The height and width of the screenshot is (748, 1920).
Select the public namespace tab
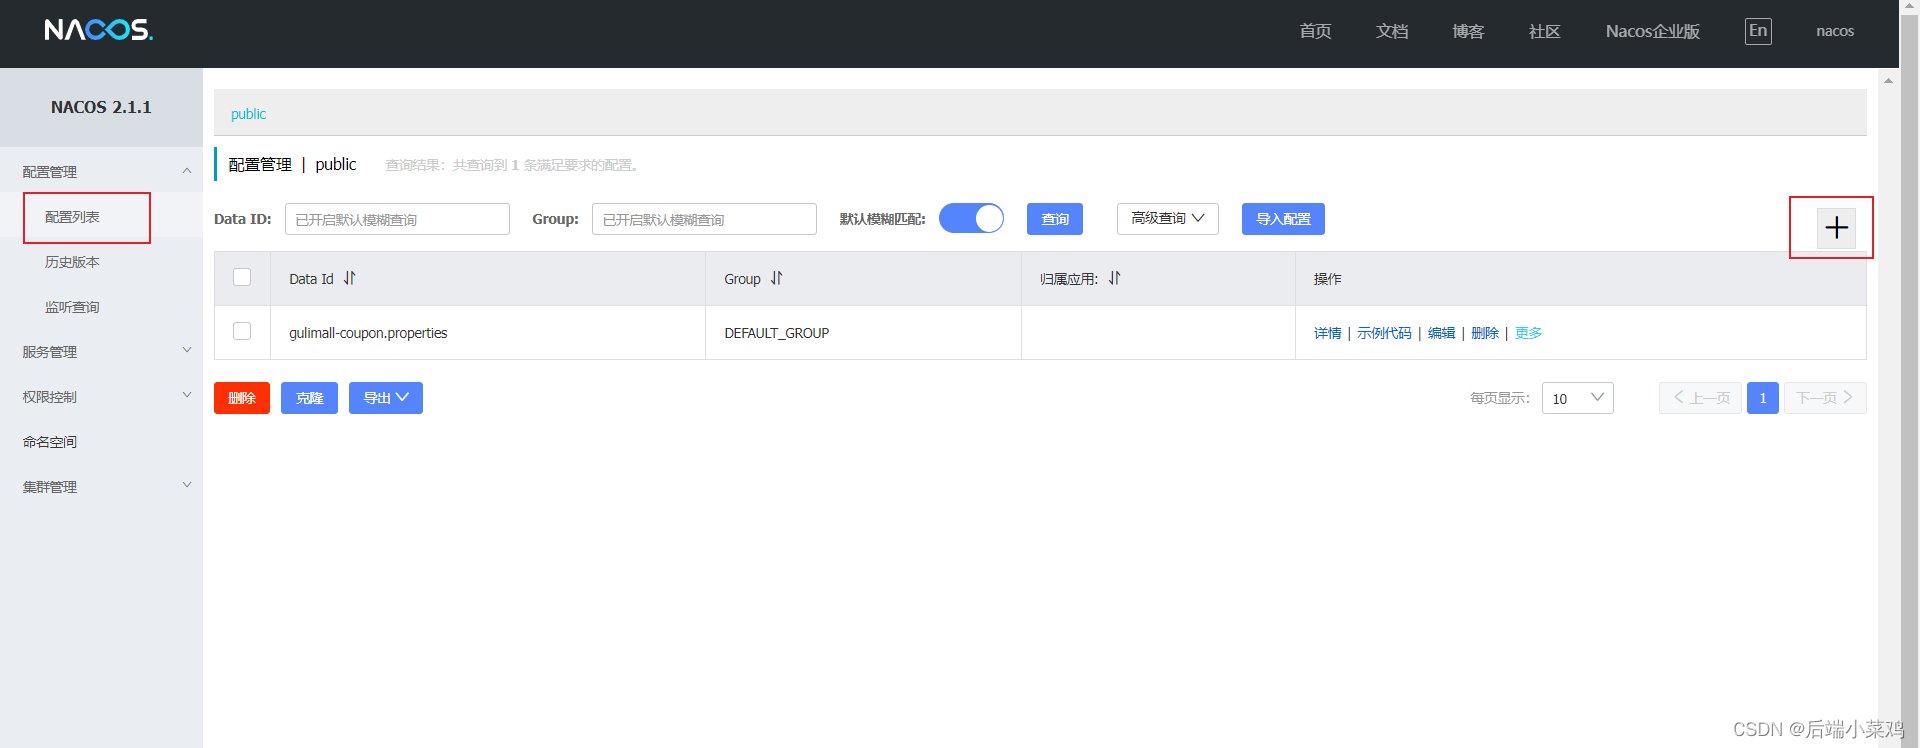(248, 114)
